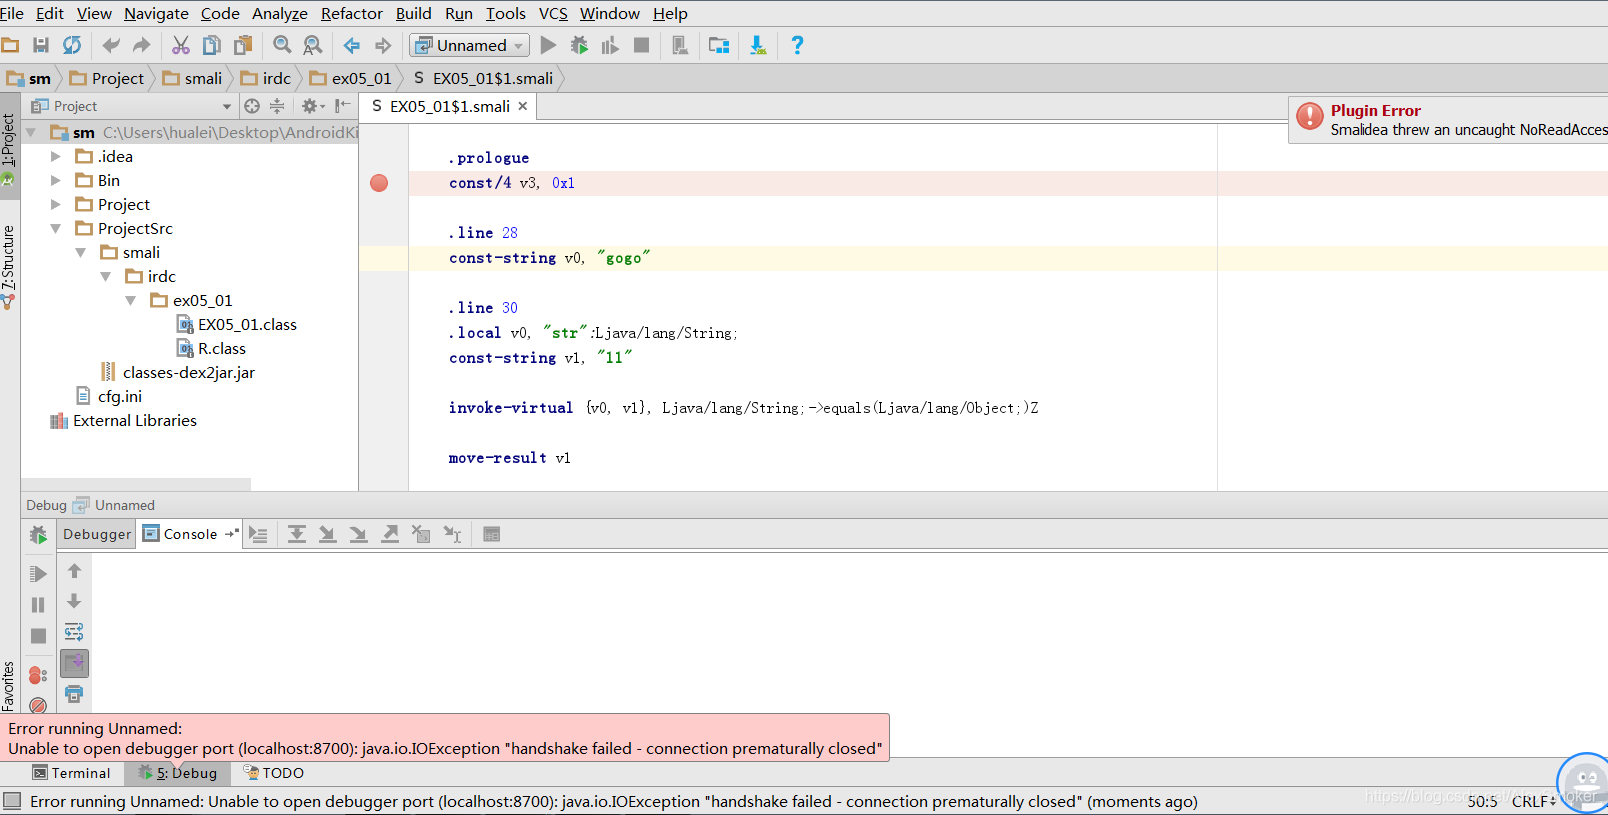Open the Build menu
This screenshot has width=1608, height=815.
pyautogui.click(x=414, y=13)
